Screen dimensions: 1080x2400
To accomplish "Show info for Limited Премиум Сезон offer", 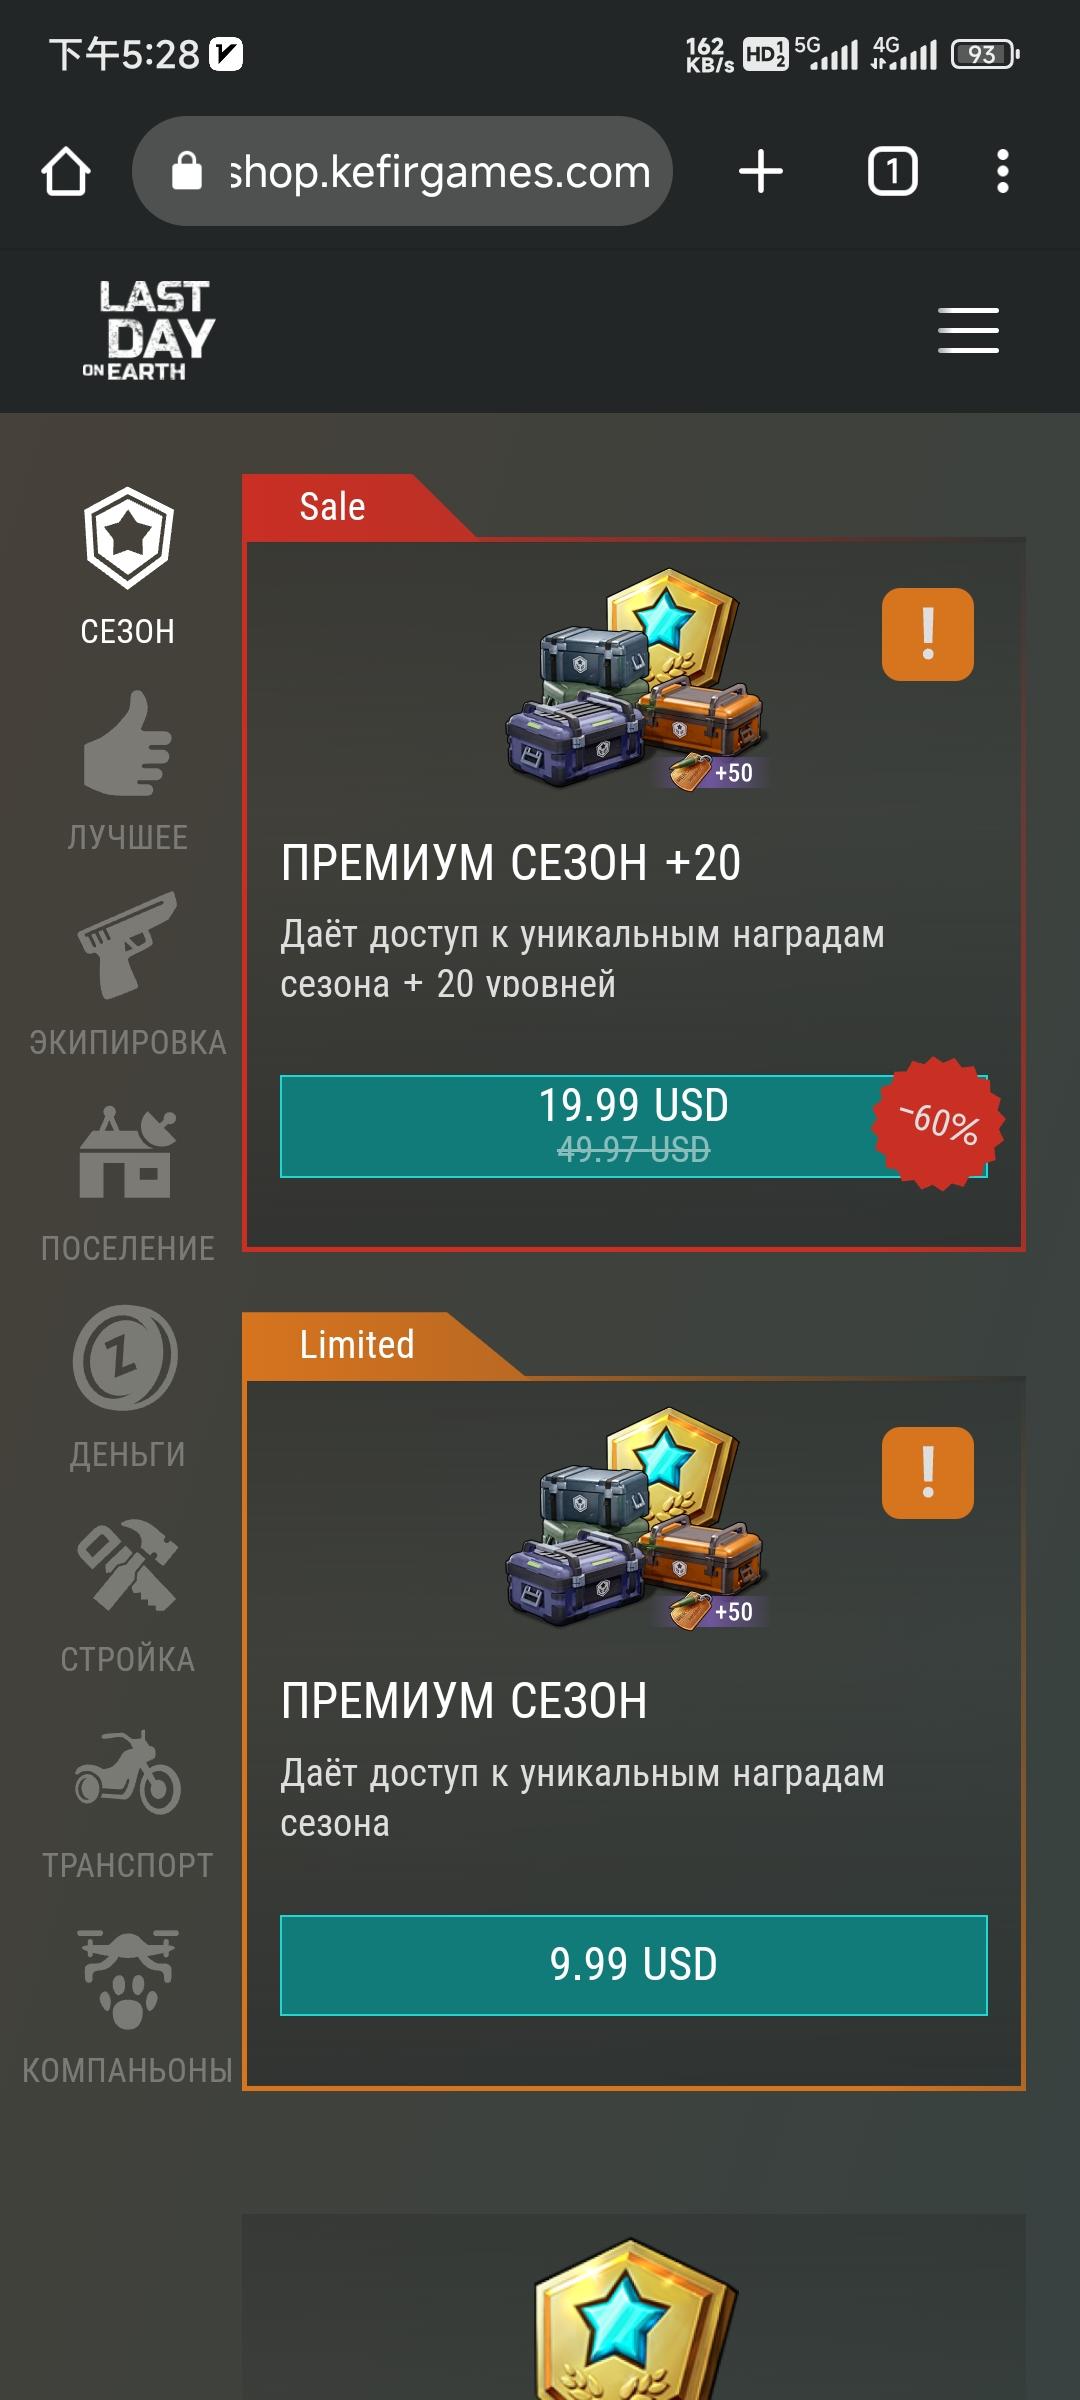I will [x=928, y=1473].
